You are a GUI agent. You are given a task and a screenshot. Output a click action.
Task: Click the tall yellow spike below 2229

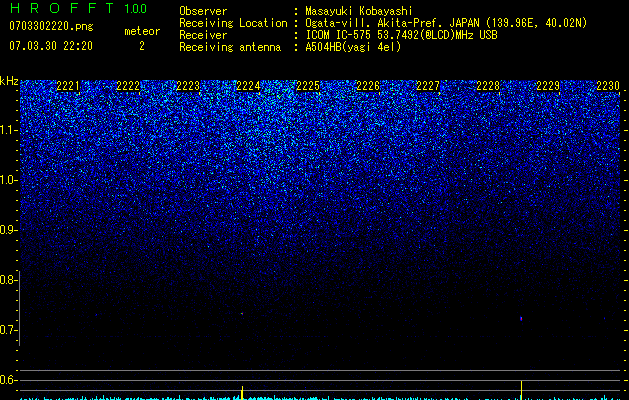coord(521,390)
